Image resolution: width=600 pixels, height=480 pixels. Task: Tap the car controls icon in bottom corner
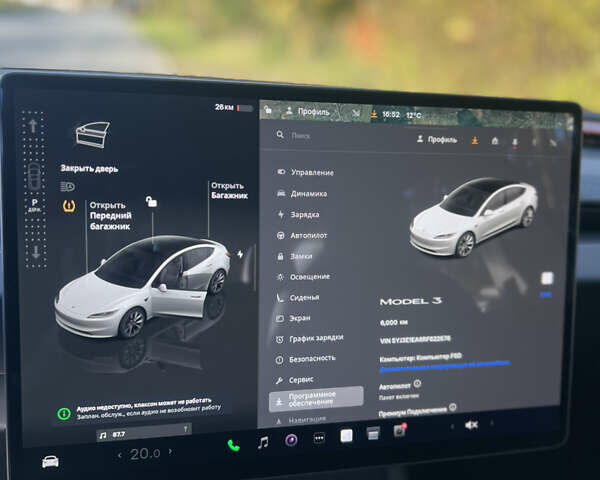coord(50,461)
